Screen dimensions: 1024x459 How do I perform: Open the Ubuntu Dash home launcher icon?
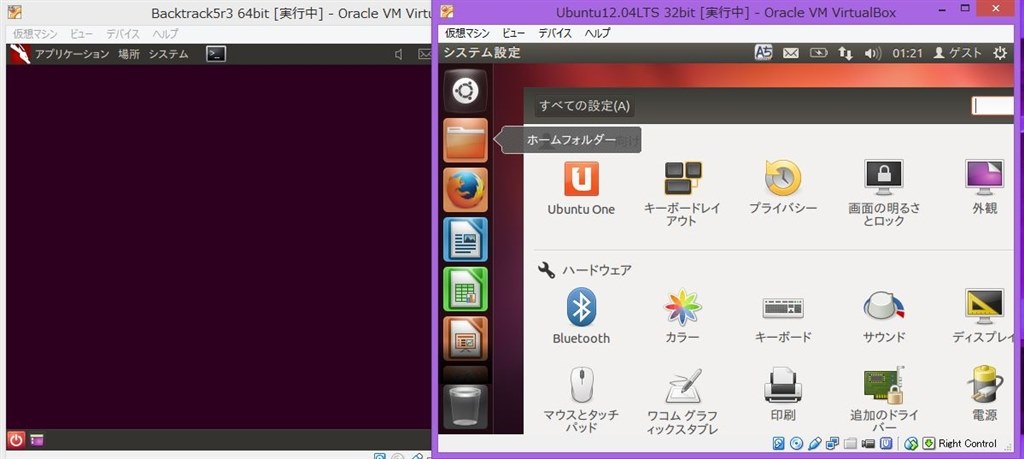(466, 91)
